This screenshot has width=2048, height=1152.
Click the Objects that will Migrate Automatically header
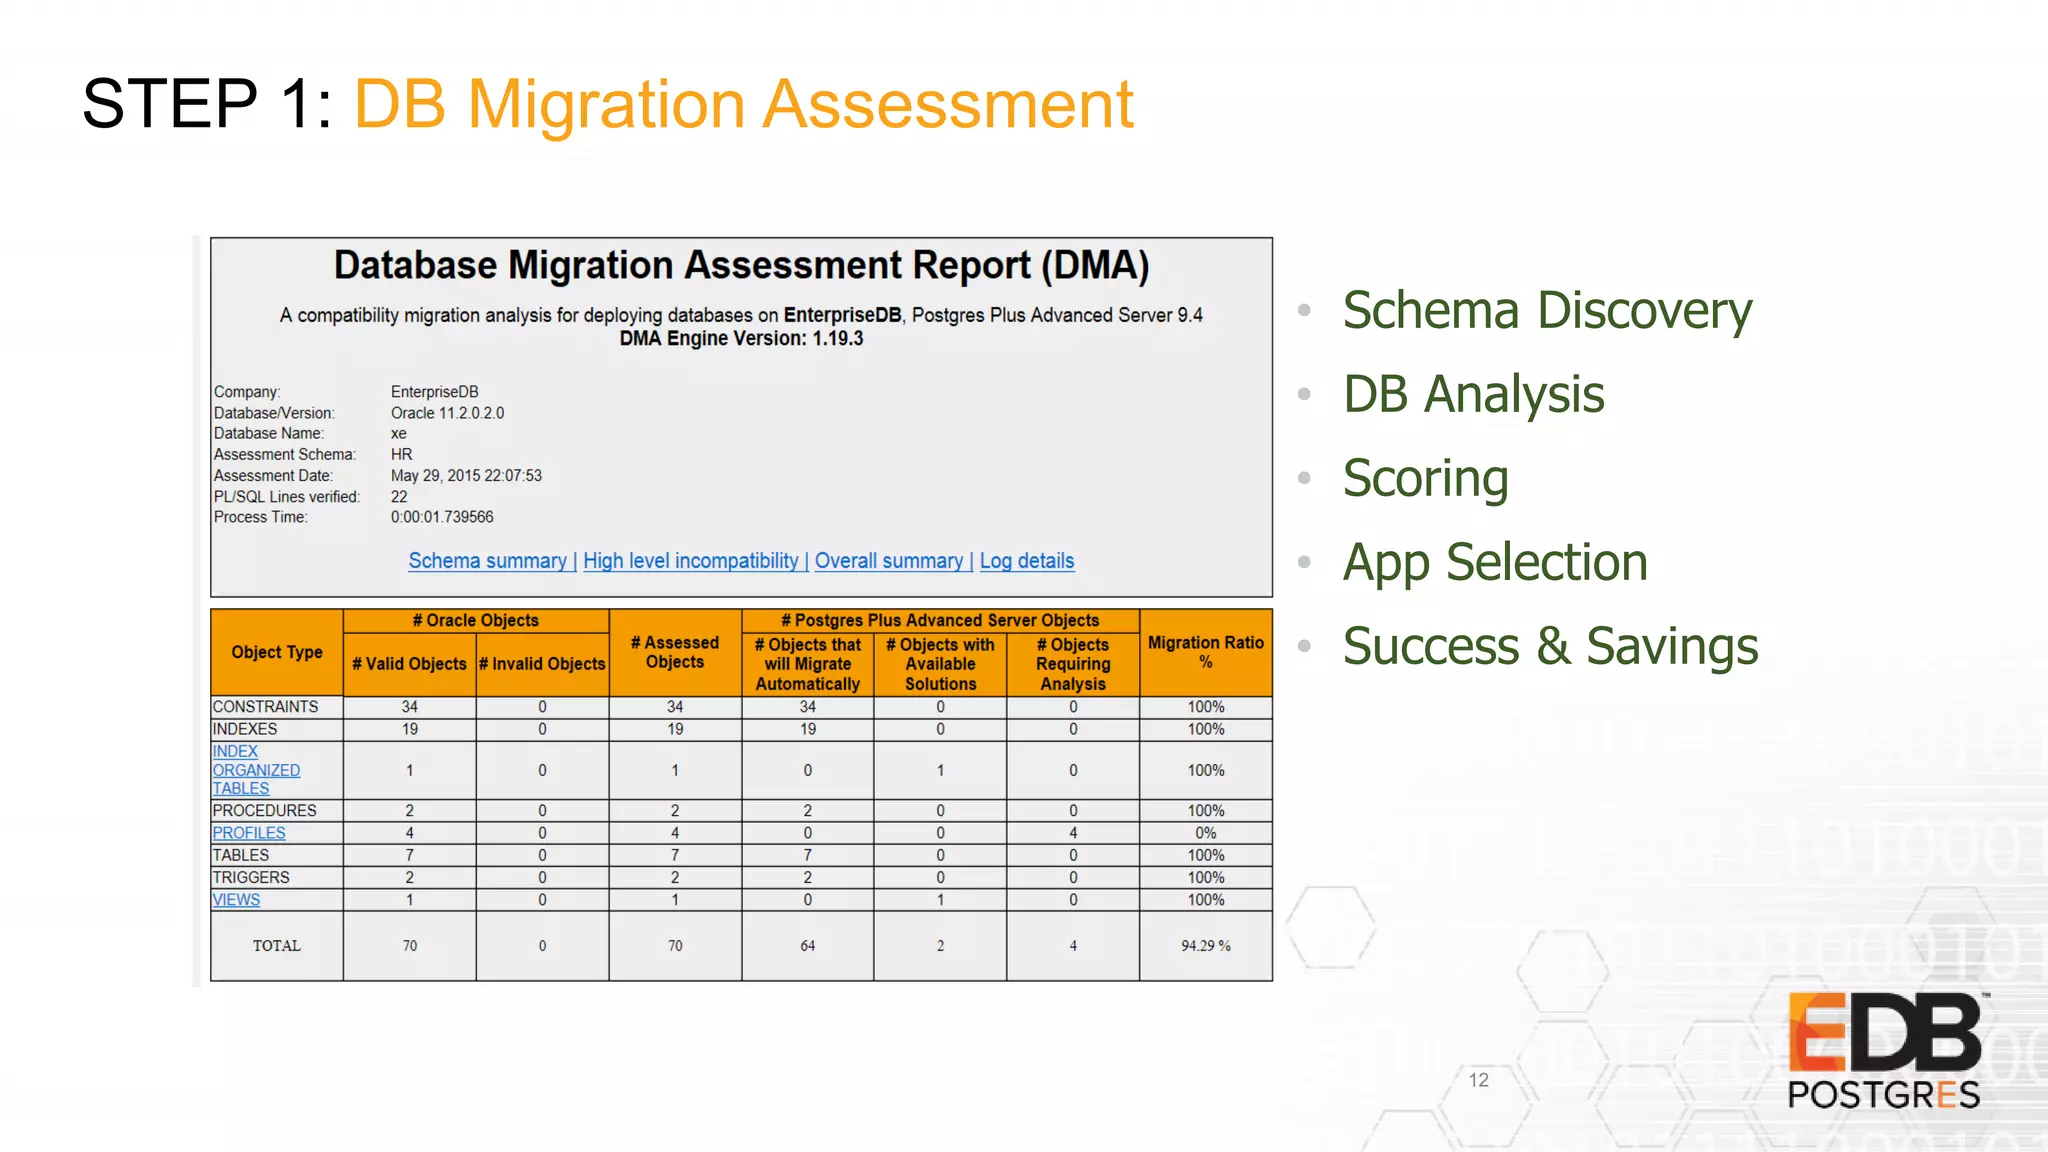[807, 664]
